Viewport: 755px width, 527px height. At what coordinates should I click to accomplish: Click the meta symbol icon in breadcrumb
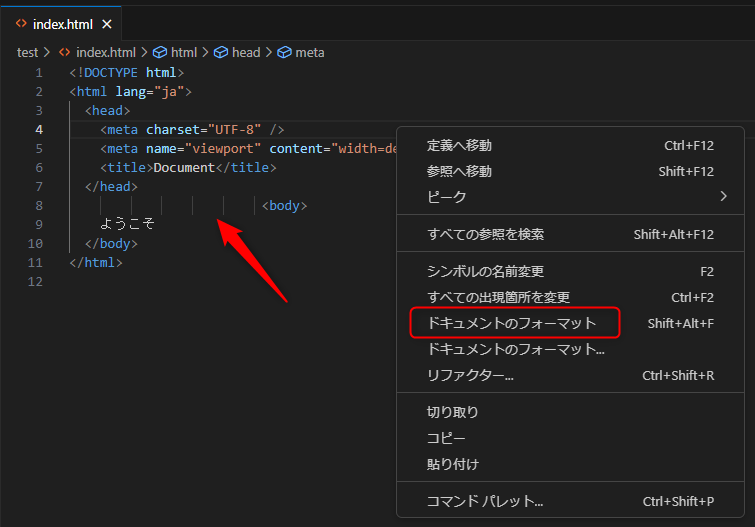click(x=284, y=52)
